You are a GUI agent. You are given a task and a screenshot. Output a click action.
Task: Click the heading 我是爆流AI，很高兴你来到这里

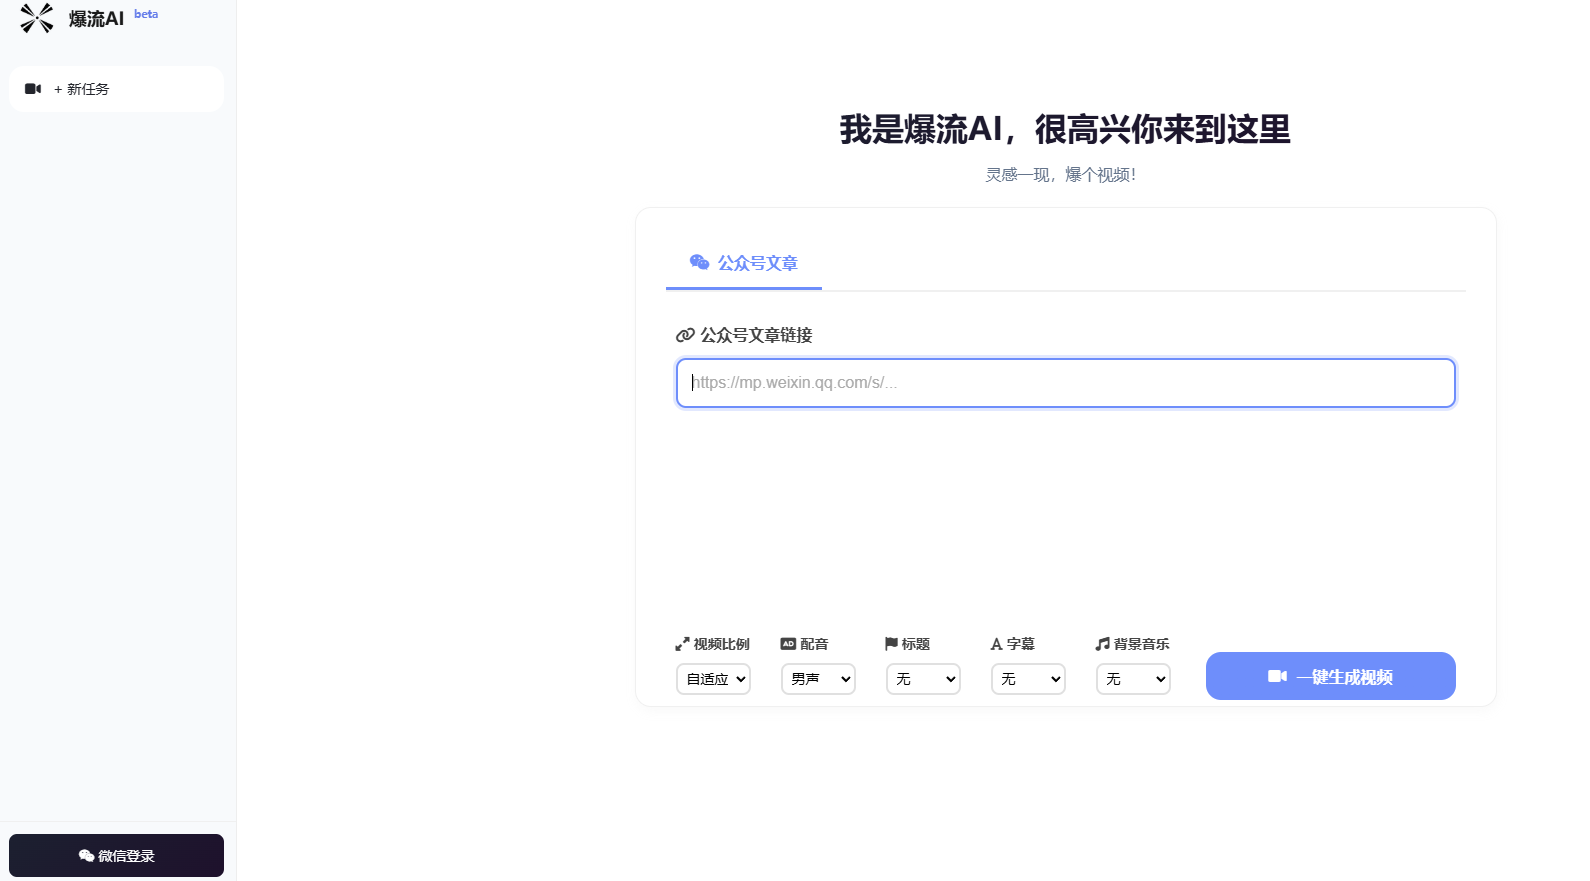click(x=1065, y=129)
